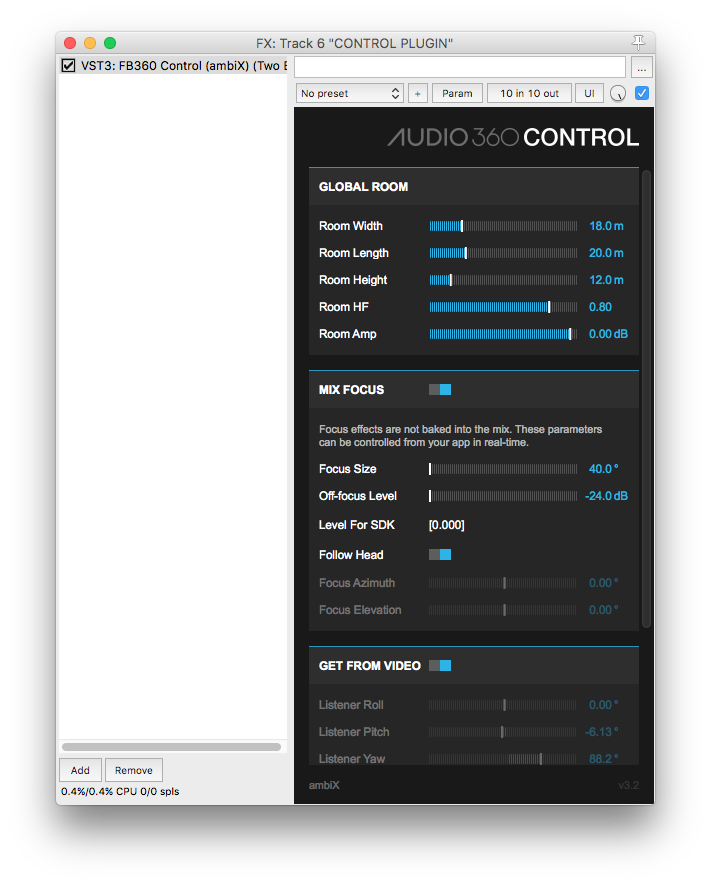Click the CPU usage status text
The width and height of the screenshot is (711, 885).
point(120,791)
